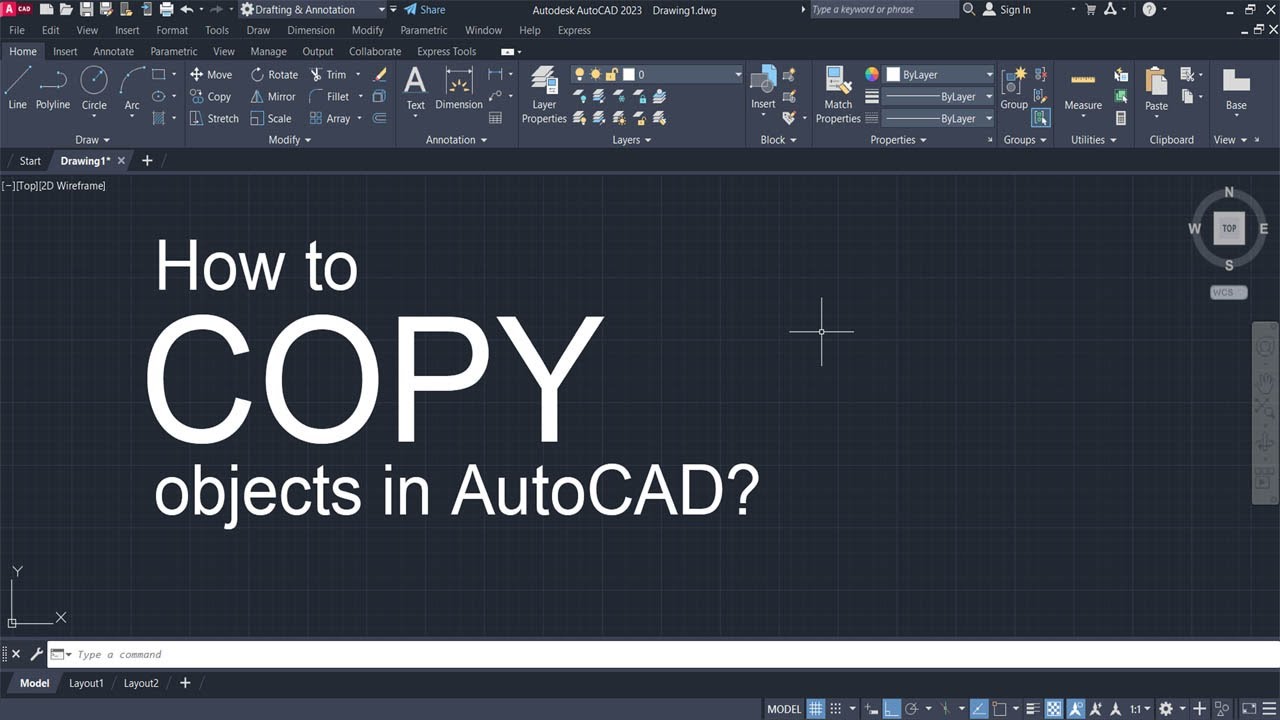Click the white layer 0 color swatch
This screenshot has width=1280, height=720.
629,75
